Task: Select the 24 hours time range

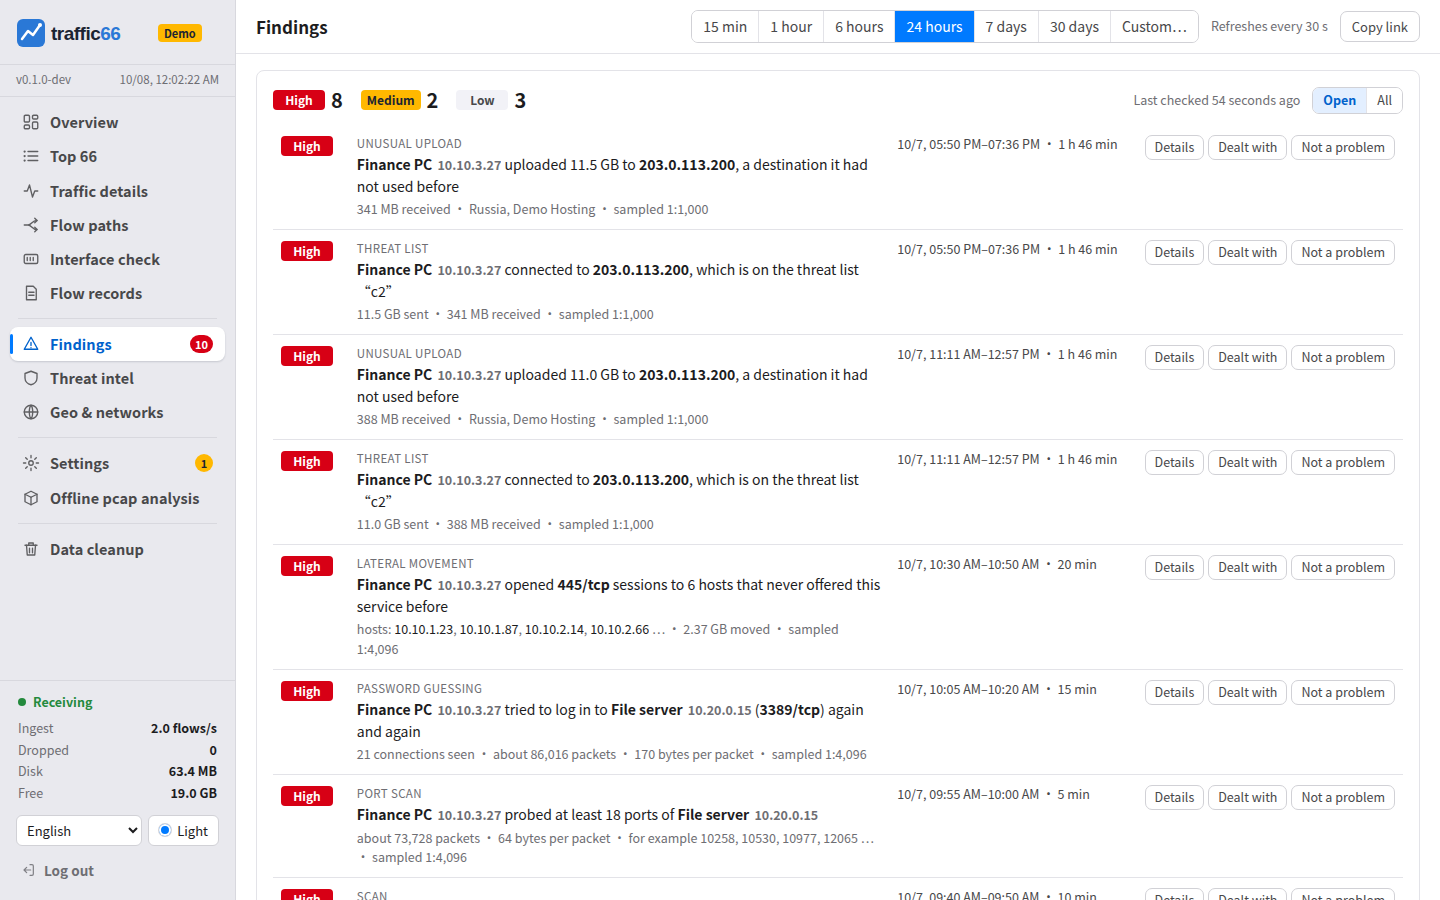Action: [x=934, y=27]
